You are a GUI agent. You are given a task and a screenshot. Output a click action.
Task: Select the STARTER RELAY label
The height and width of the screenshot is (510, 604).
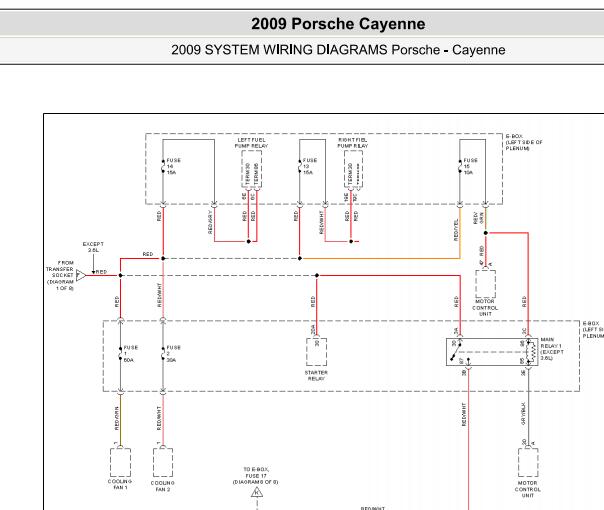[316, 376]
